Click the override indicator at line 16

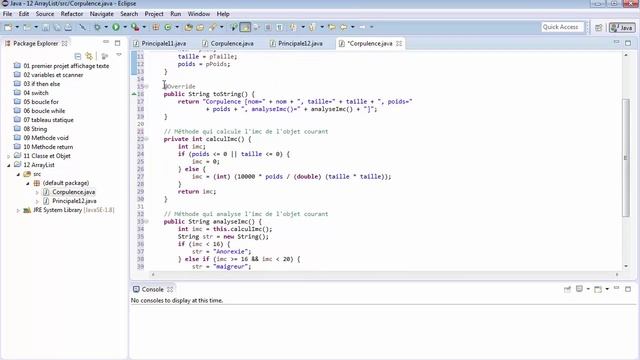(x=134, y=94)
